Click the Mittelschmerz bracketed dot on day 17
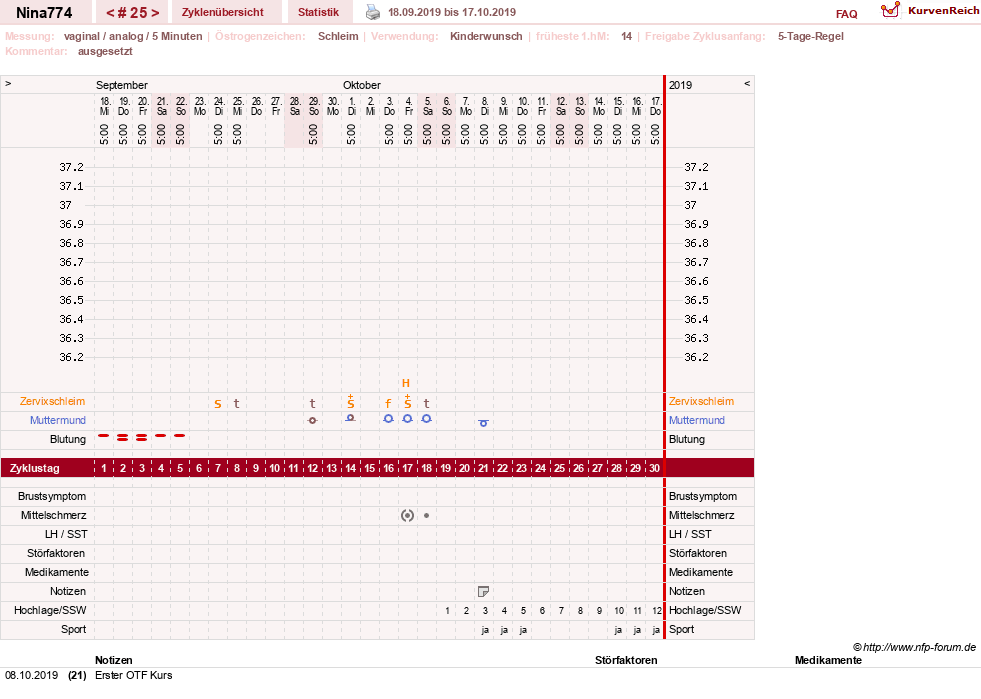Viewport: 981px width, 699px height. tap(407, 516)
